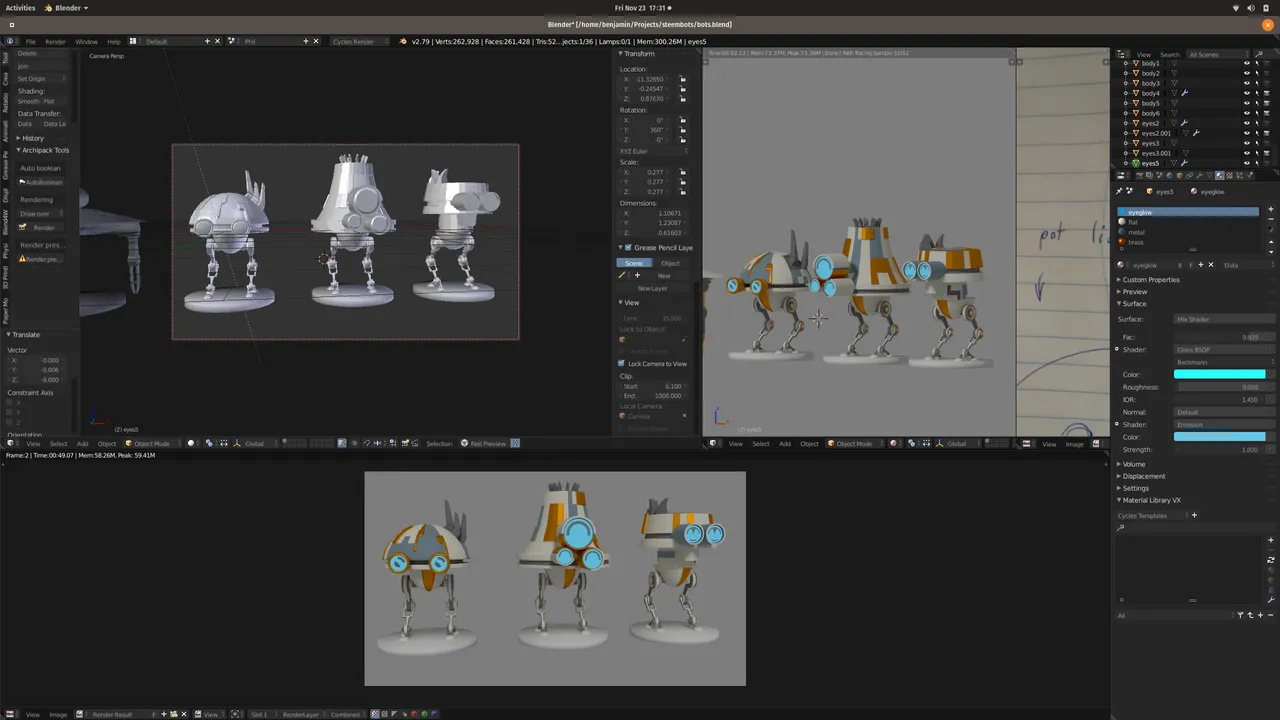Enable Lock Camera to View checkbox

tap(621, 363)
